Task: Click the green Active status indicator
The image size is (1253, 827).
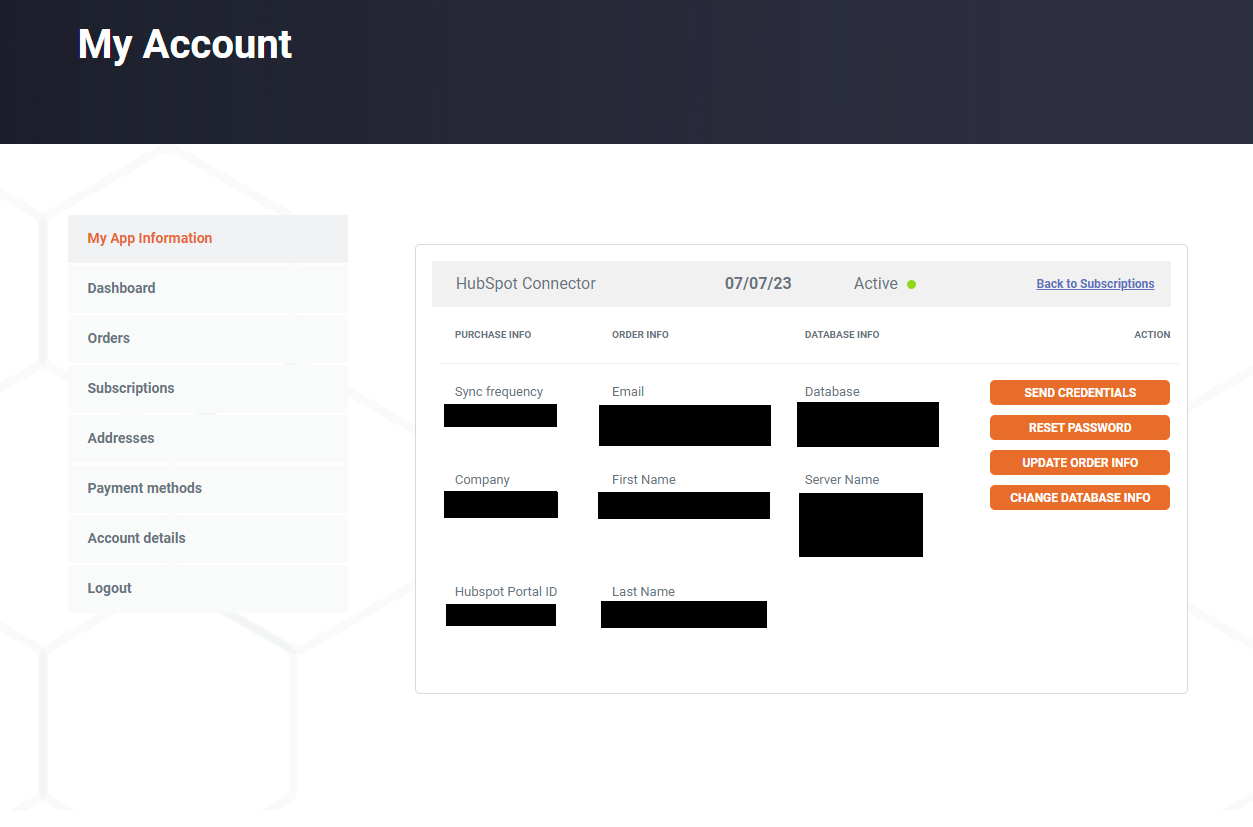Action: tap(911, 283)
